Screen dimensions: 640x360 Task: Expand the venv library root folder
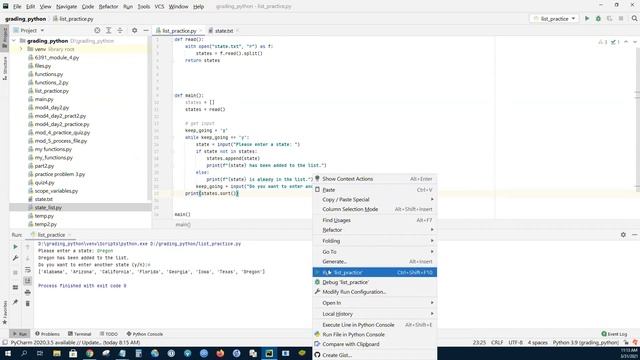(x=21, y=49)
